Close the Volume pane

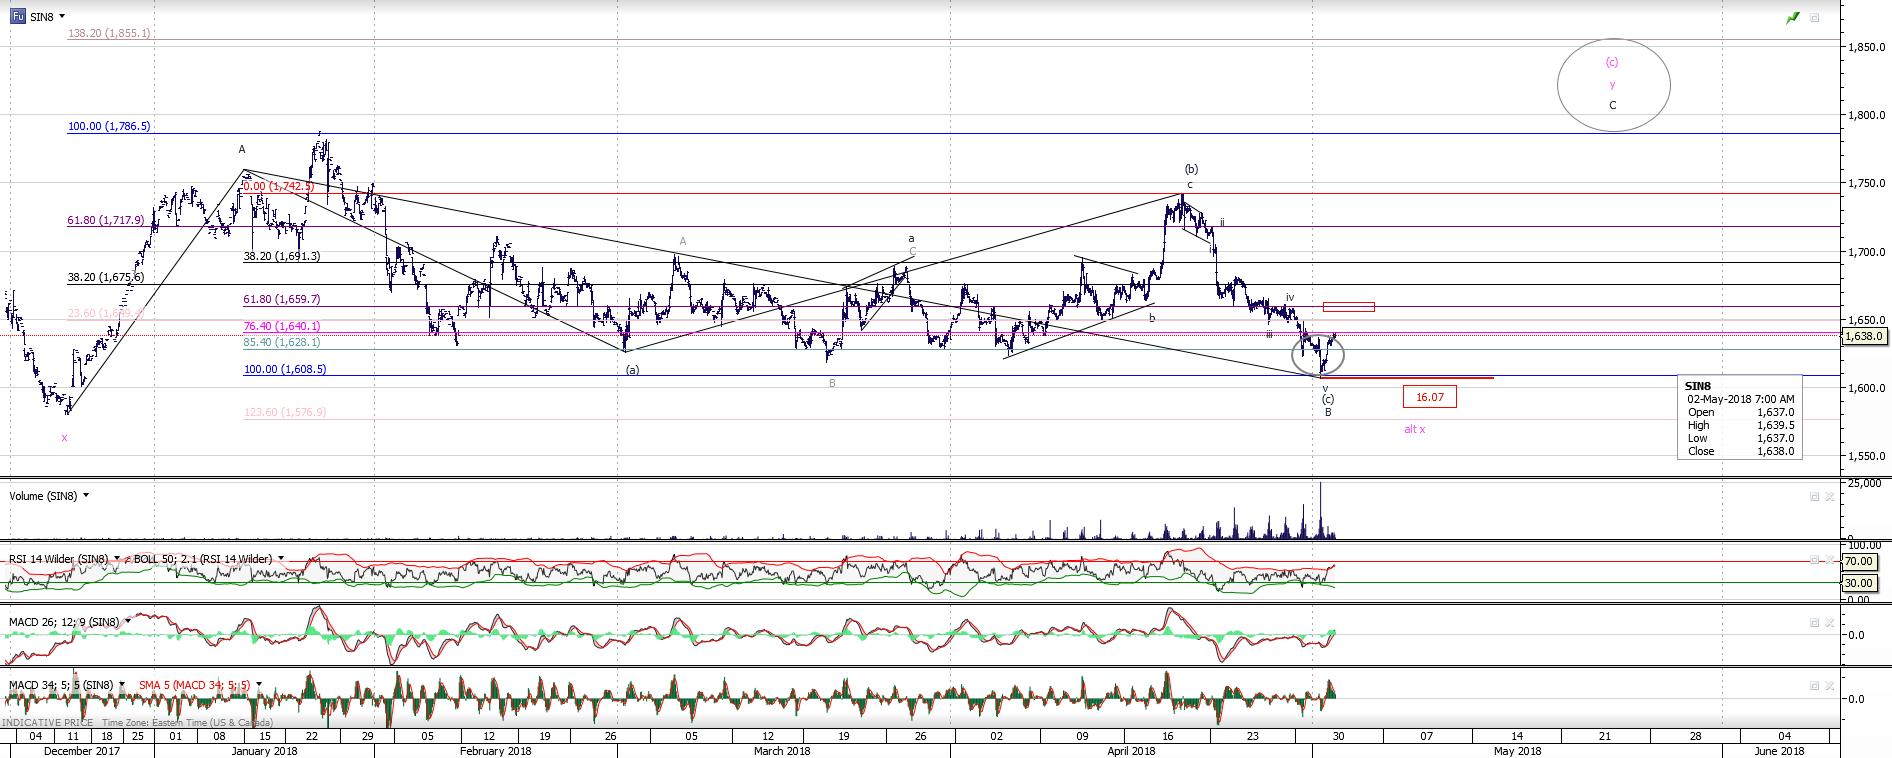(1829, 497)
